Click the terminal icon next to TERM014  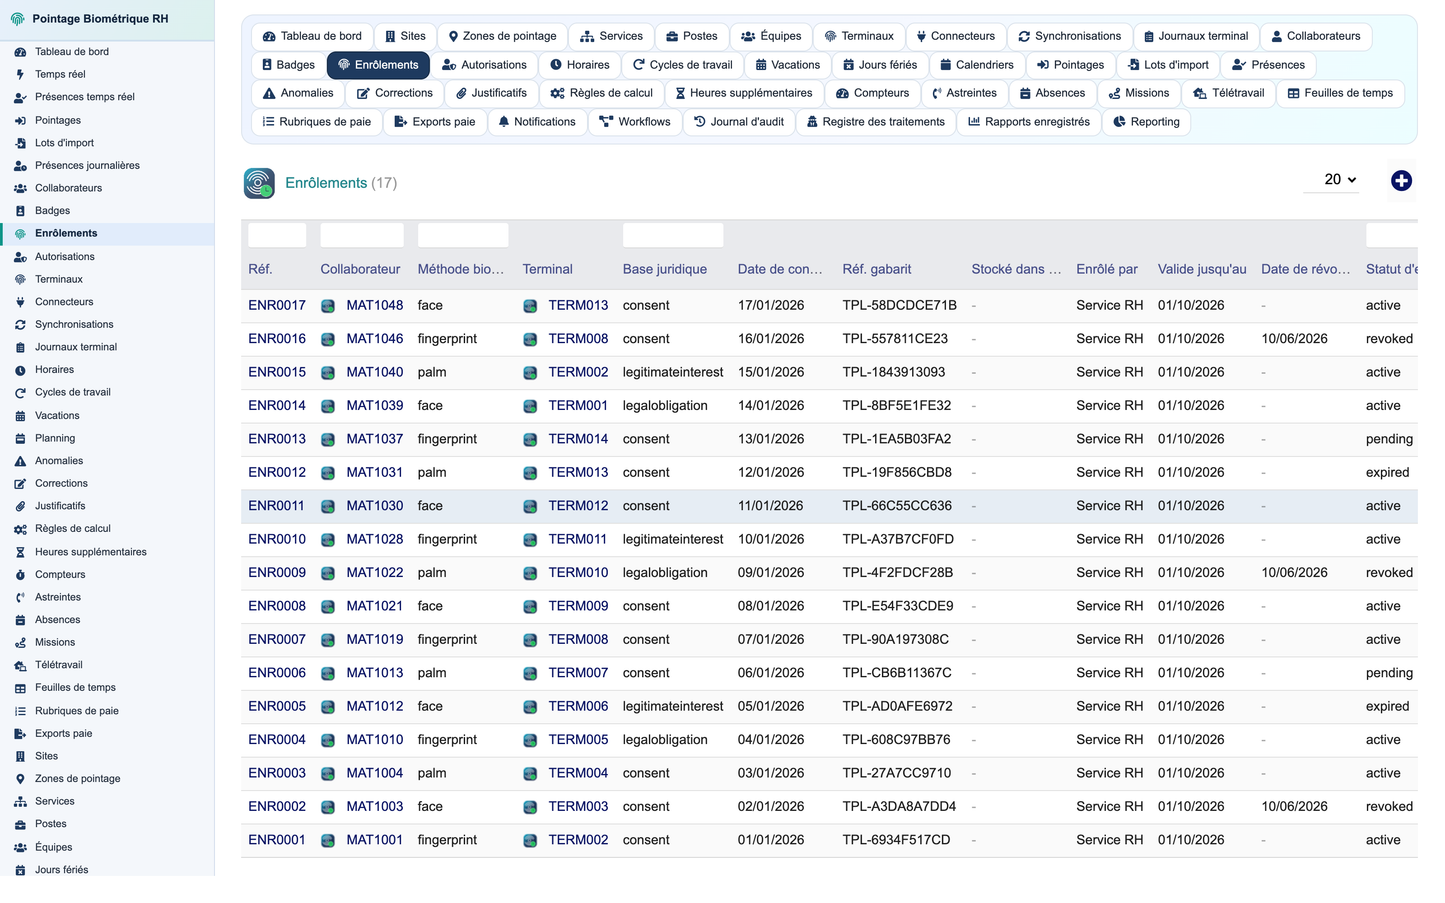tap(530, 440)
